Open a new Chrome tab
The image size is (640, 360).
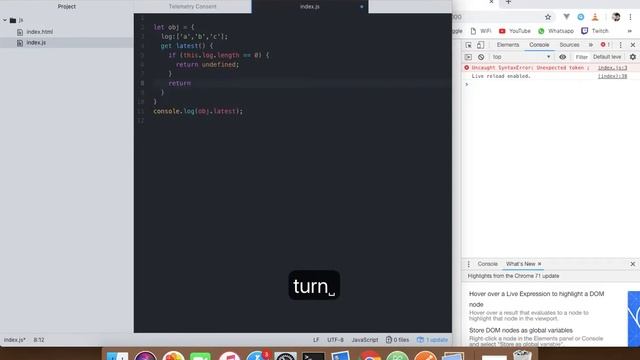(508, 2)
